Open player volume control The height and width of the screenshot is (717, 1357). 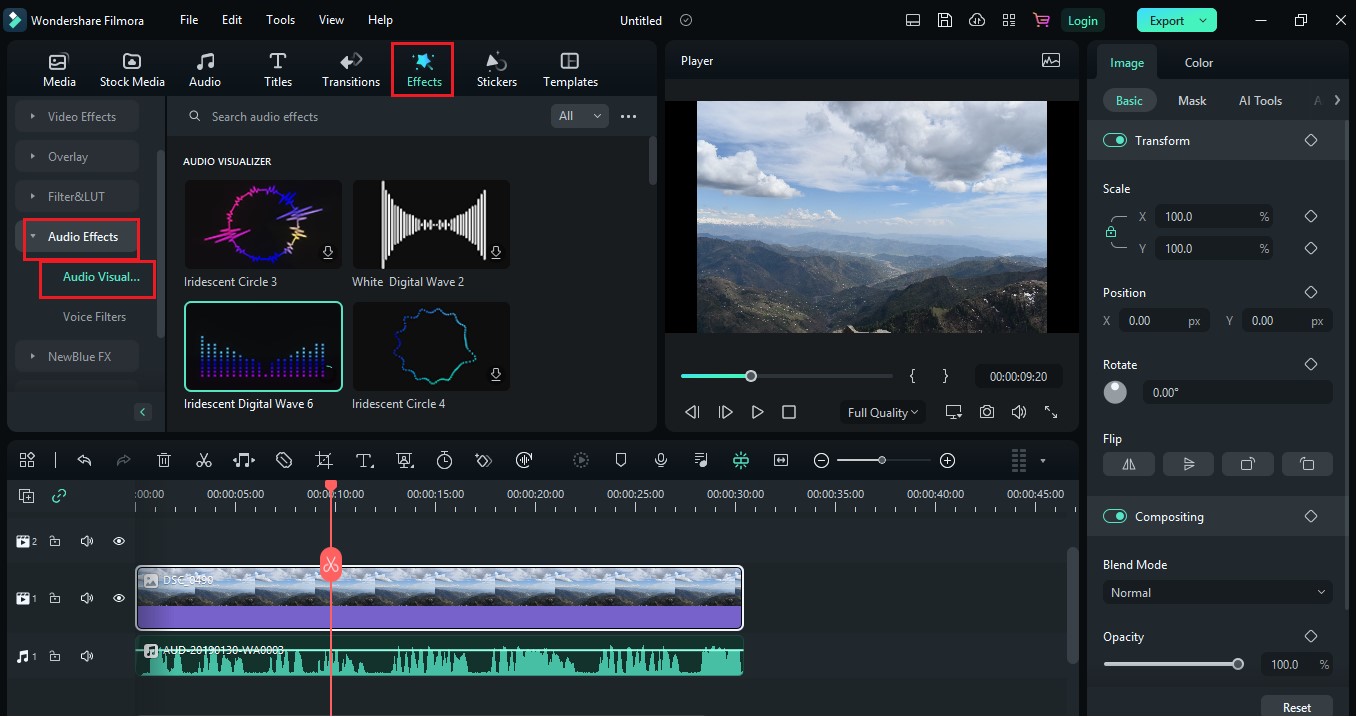coord(1019,412)
